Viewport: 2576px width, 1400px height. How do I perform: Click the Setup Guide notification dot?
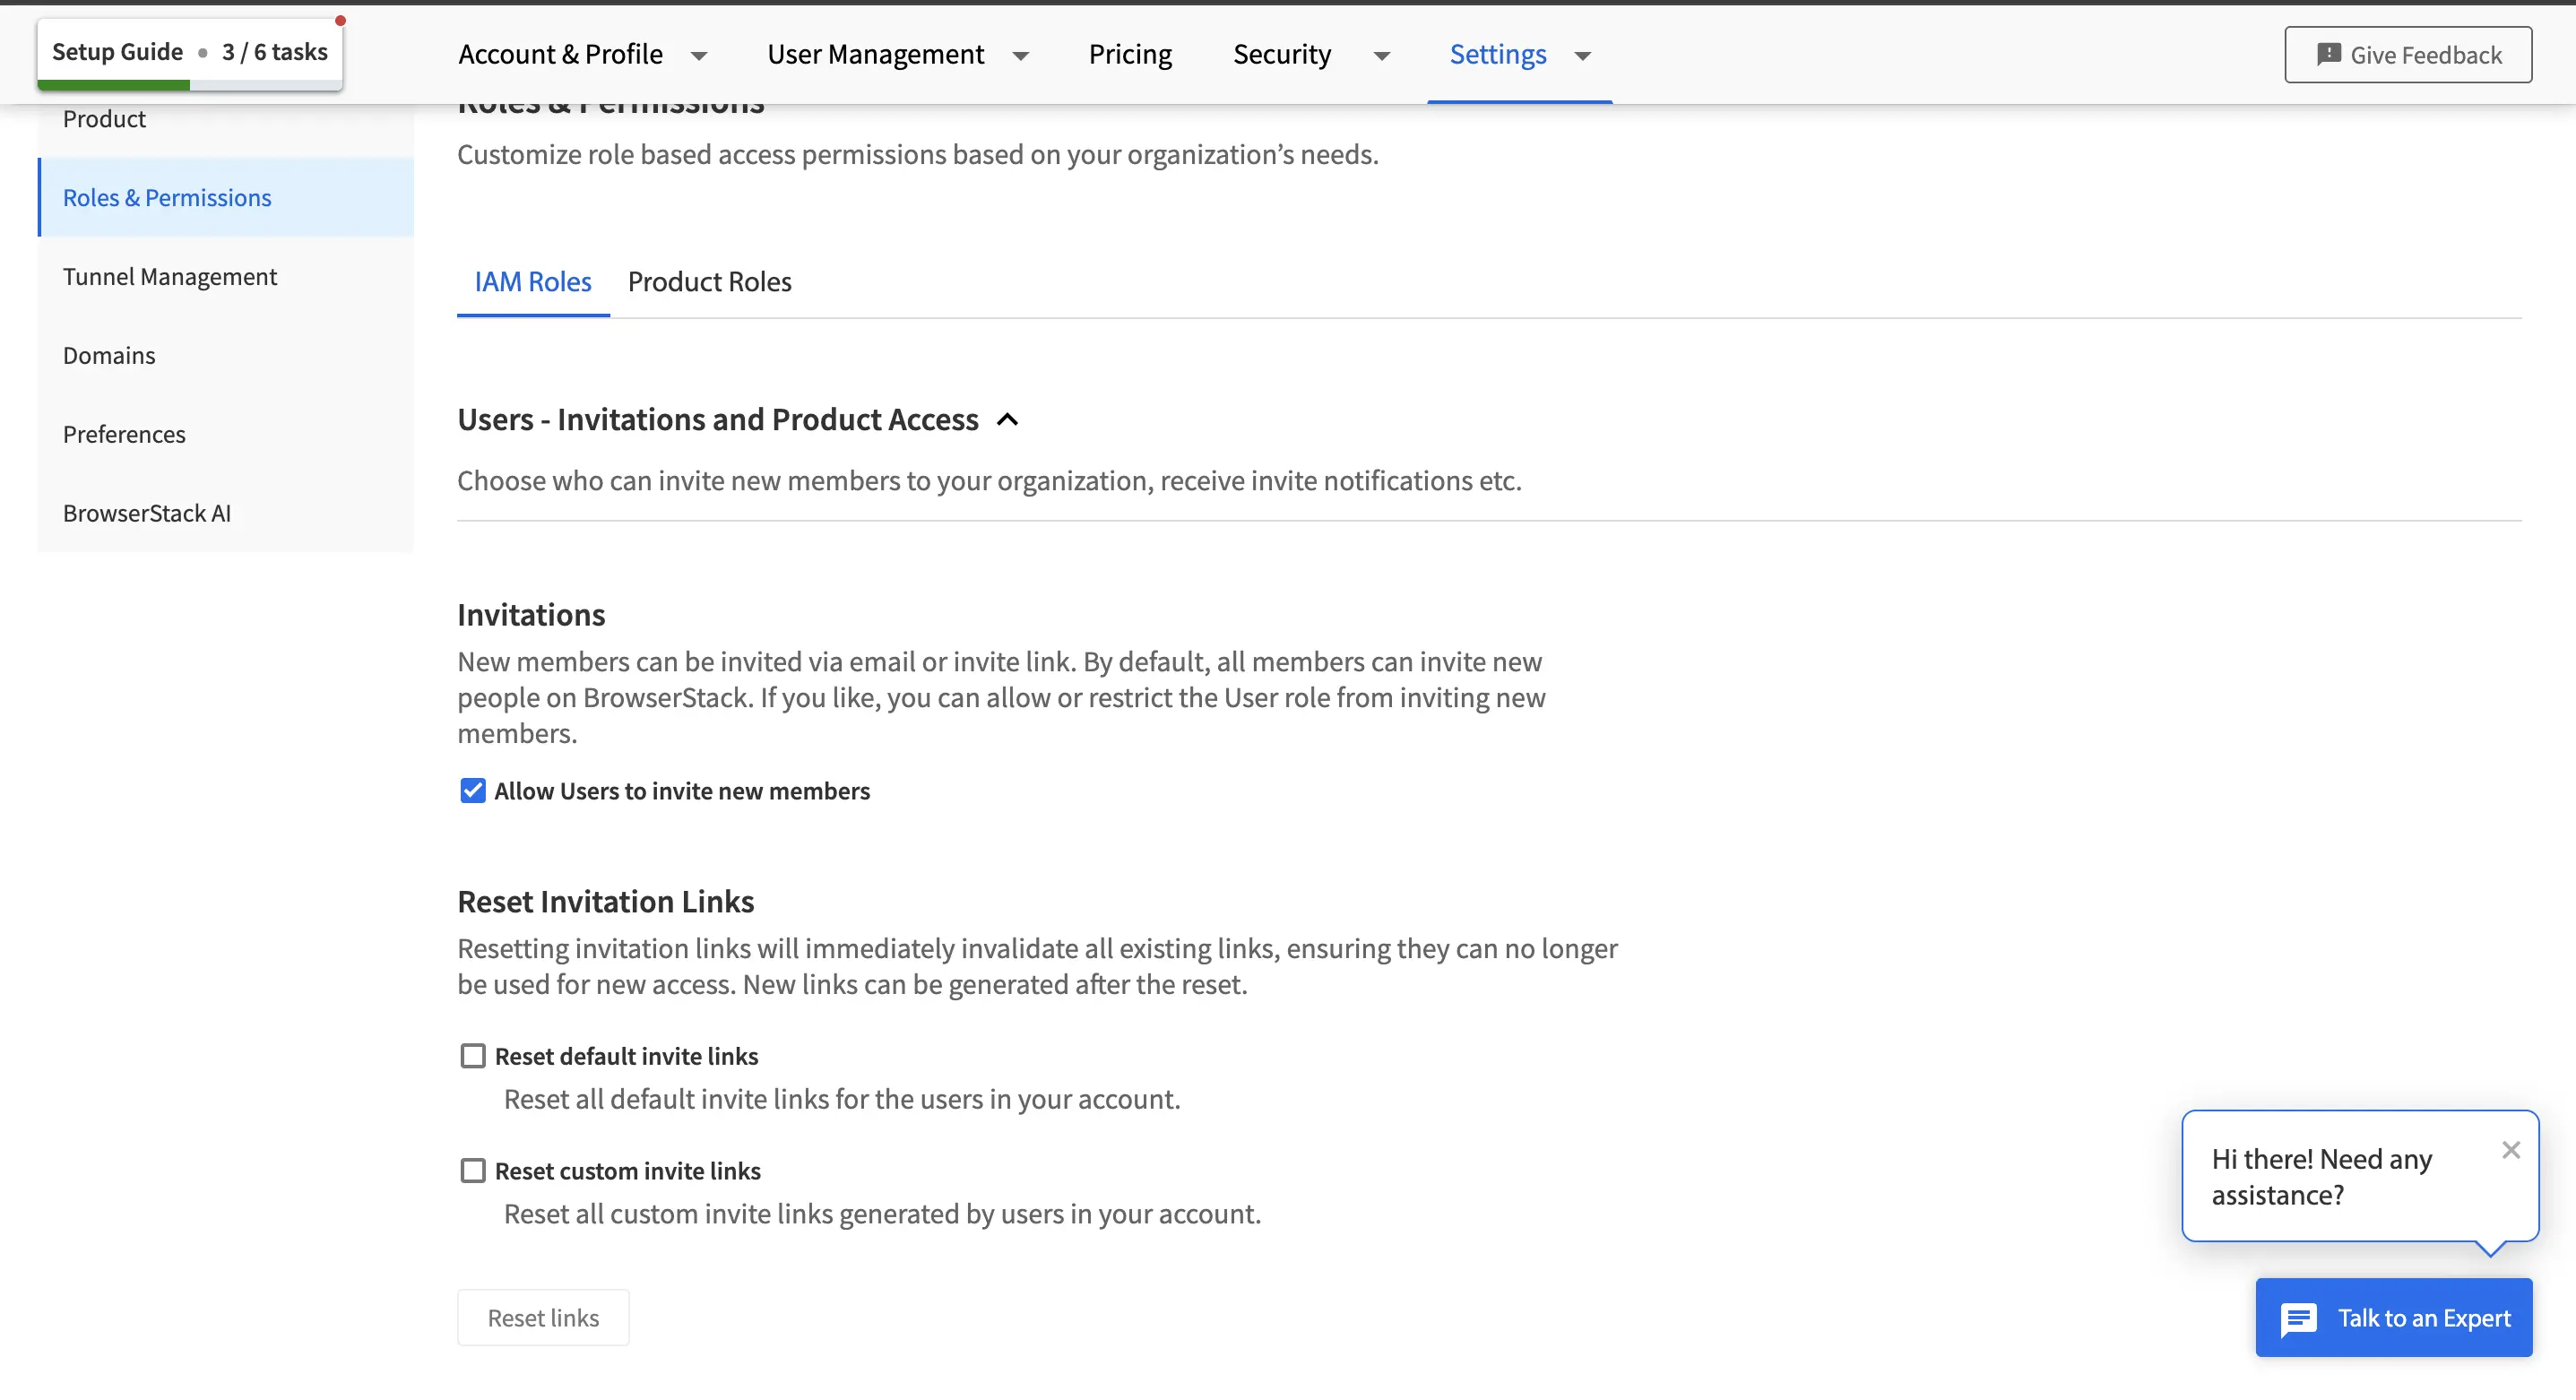[x=342, y=19]
